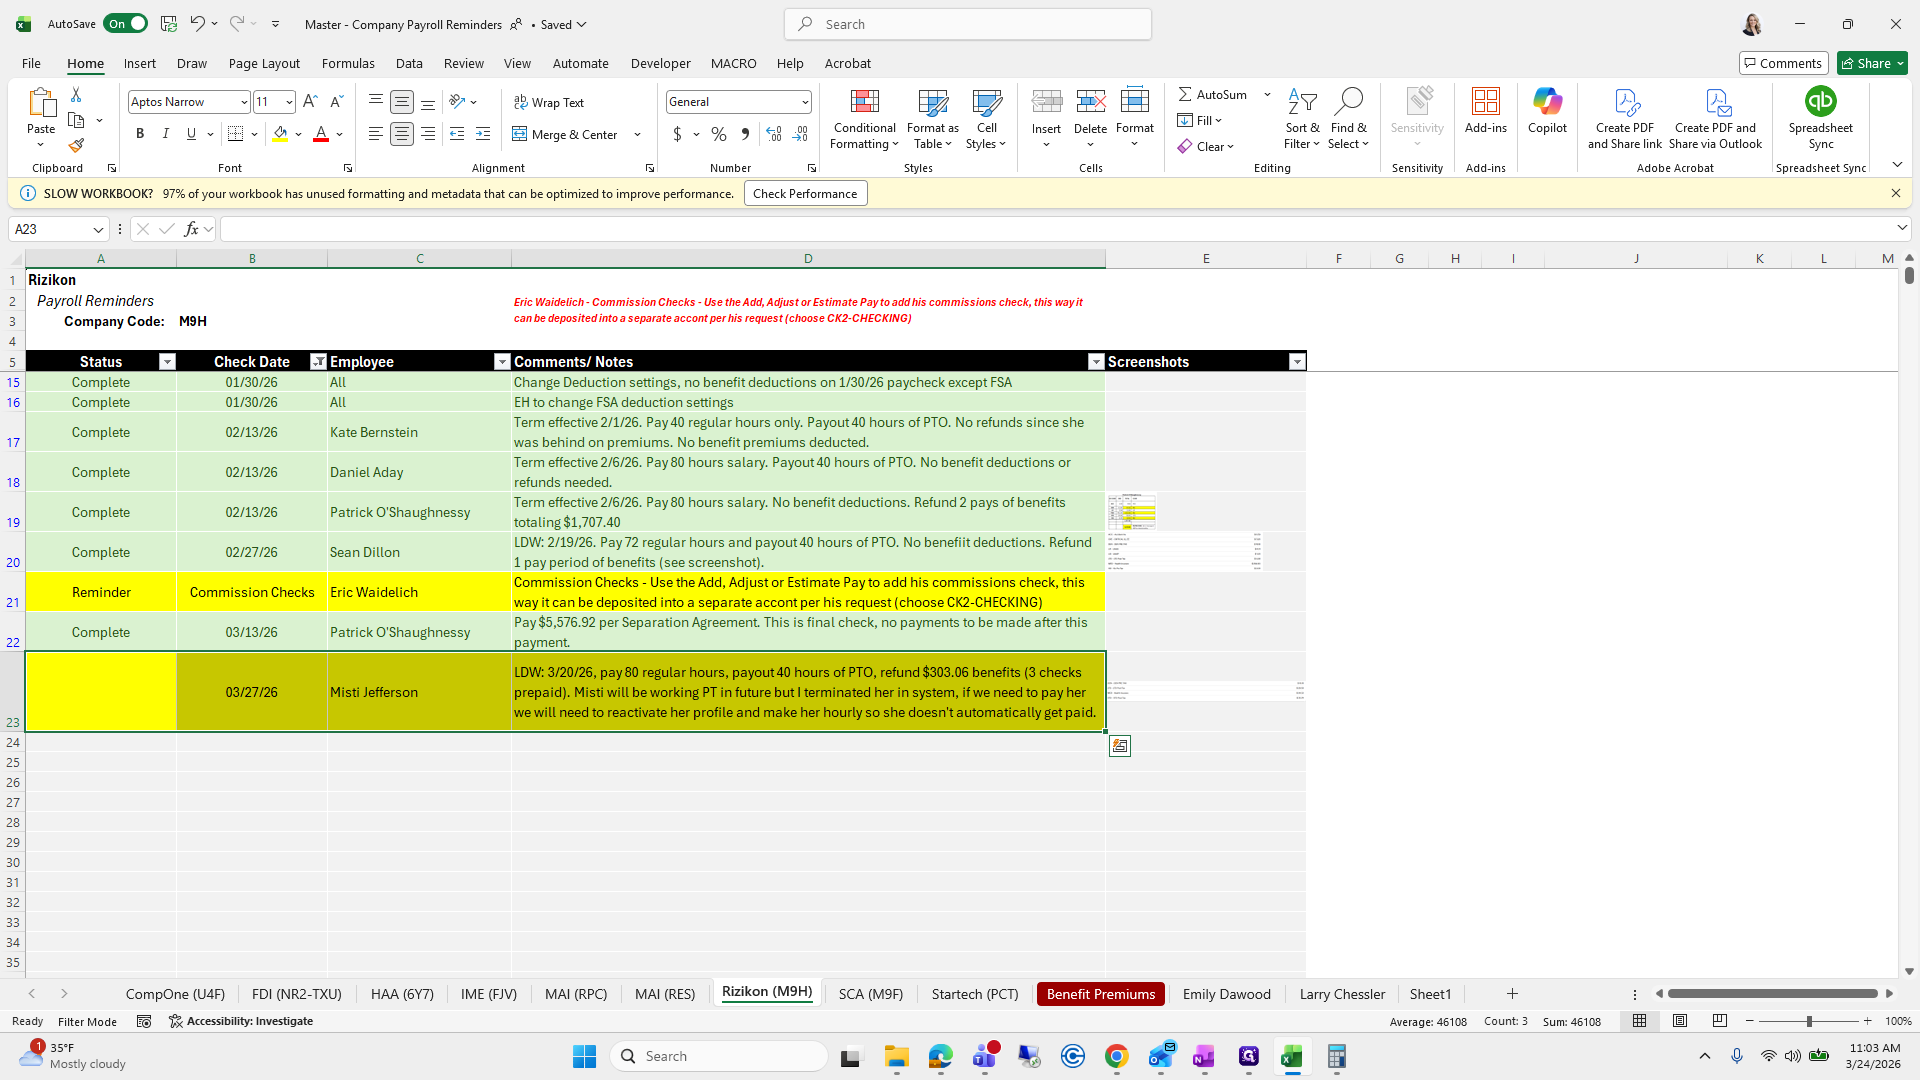The width and height of the screenshot is (1920, 1080).
Task: Open the font name Aptos Narrow dropdown
Action: pyautogui.click(x=243, y=102)
